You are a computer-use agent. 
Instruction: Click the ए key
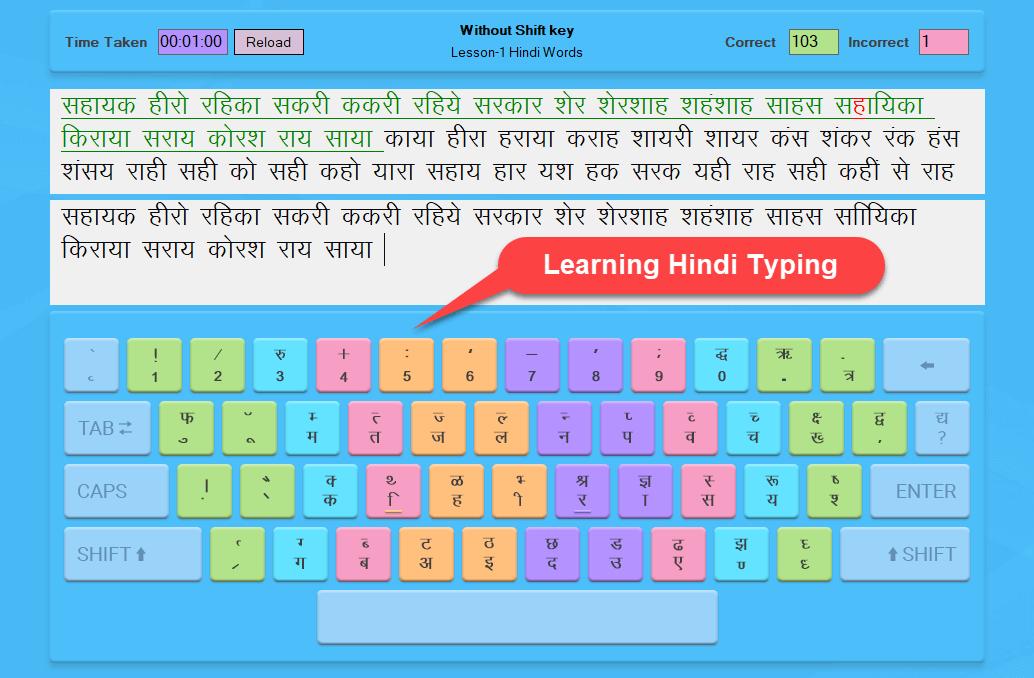[679, 554]
